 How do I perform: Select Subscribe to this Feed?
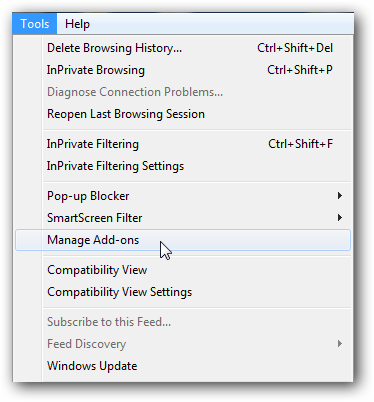pyautogui.click(x=183, y=322)
